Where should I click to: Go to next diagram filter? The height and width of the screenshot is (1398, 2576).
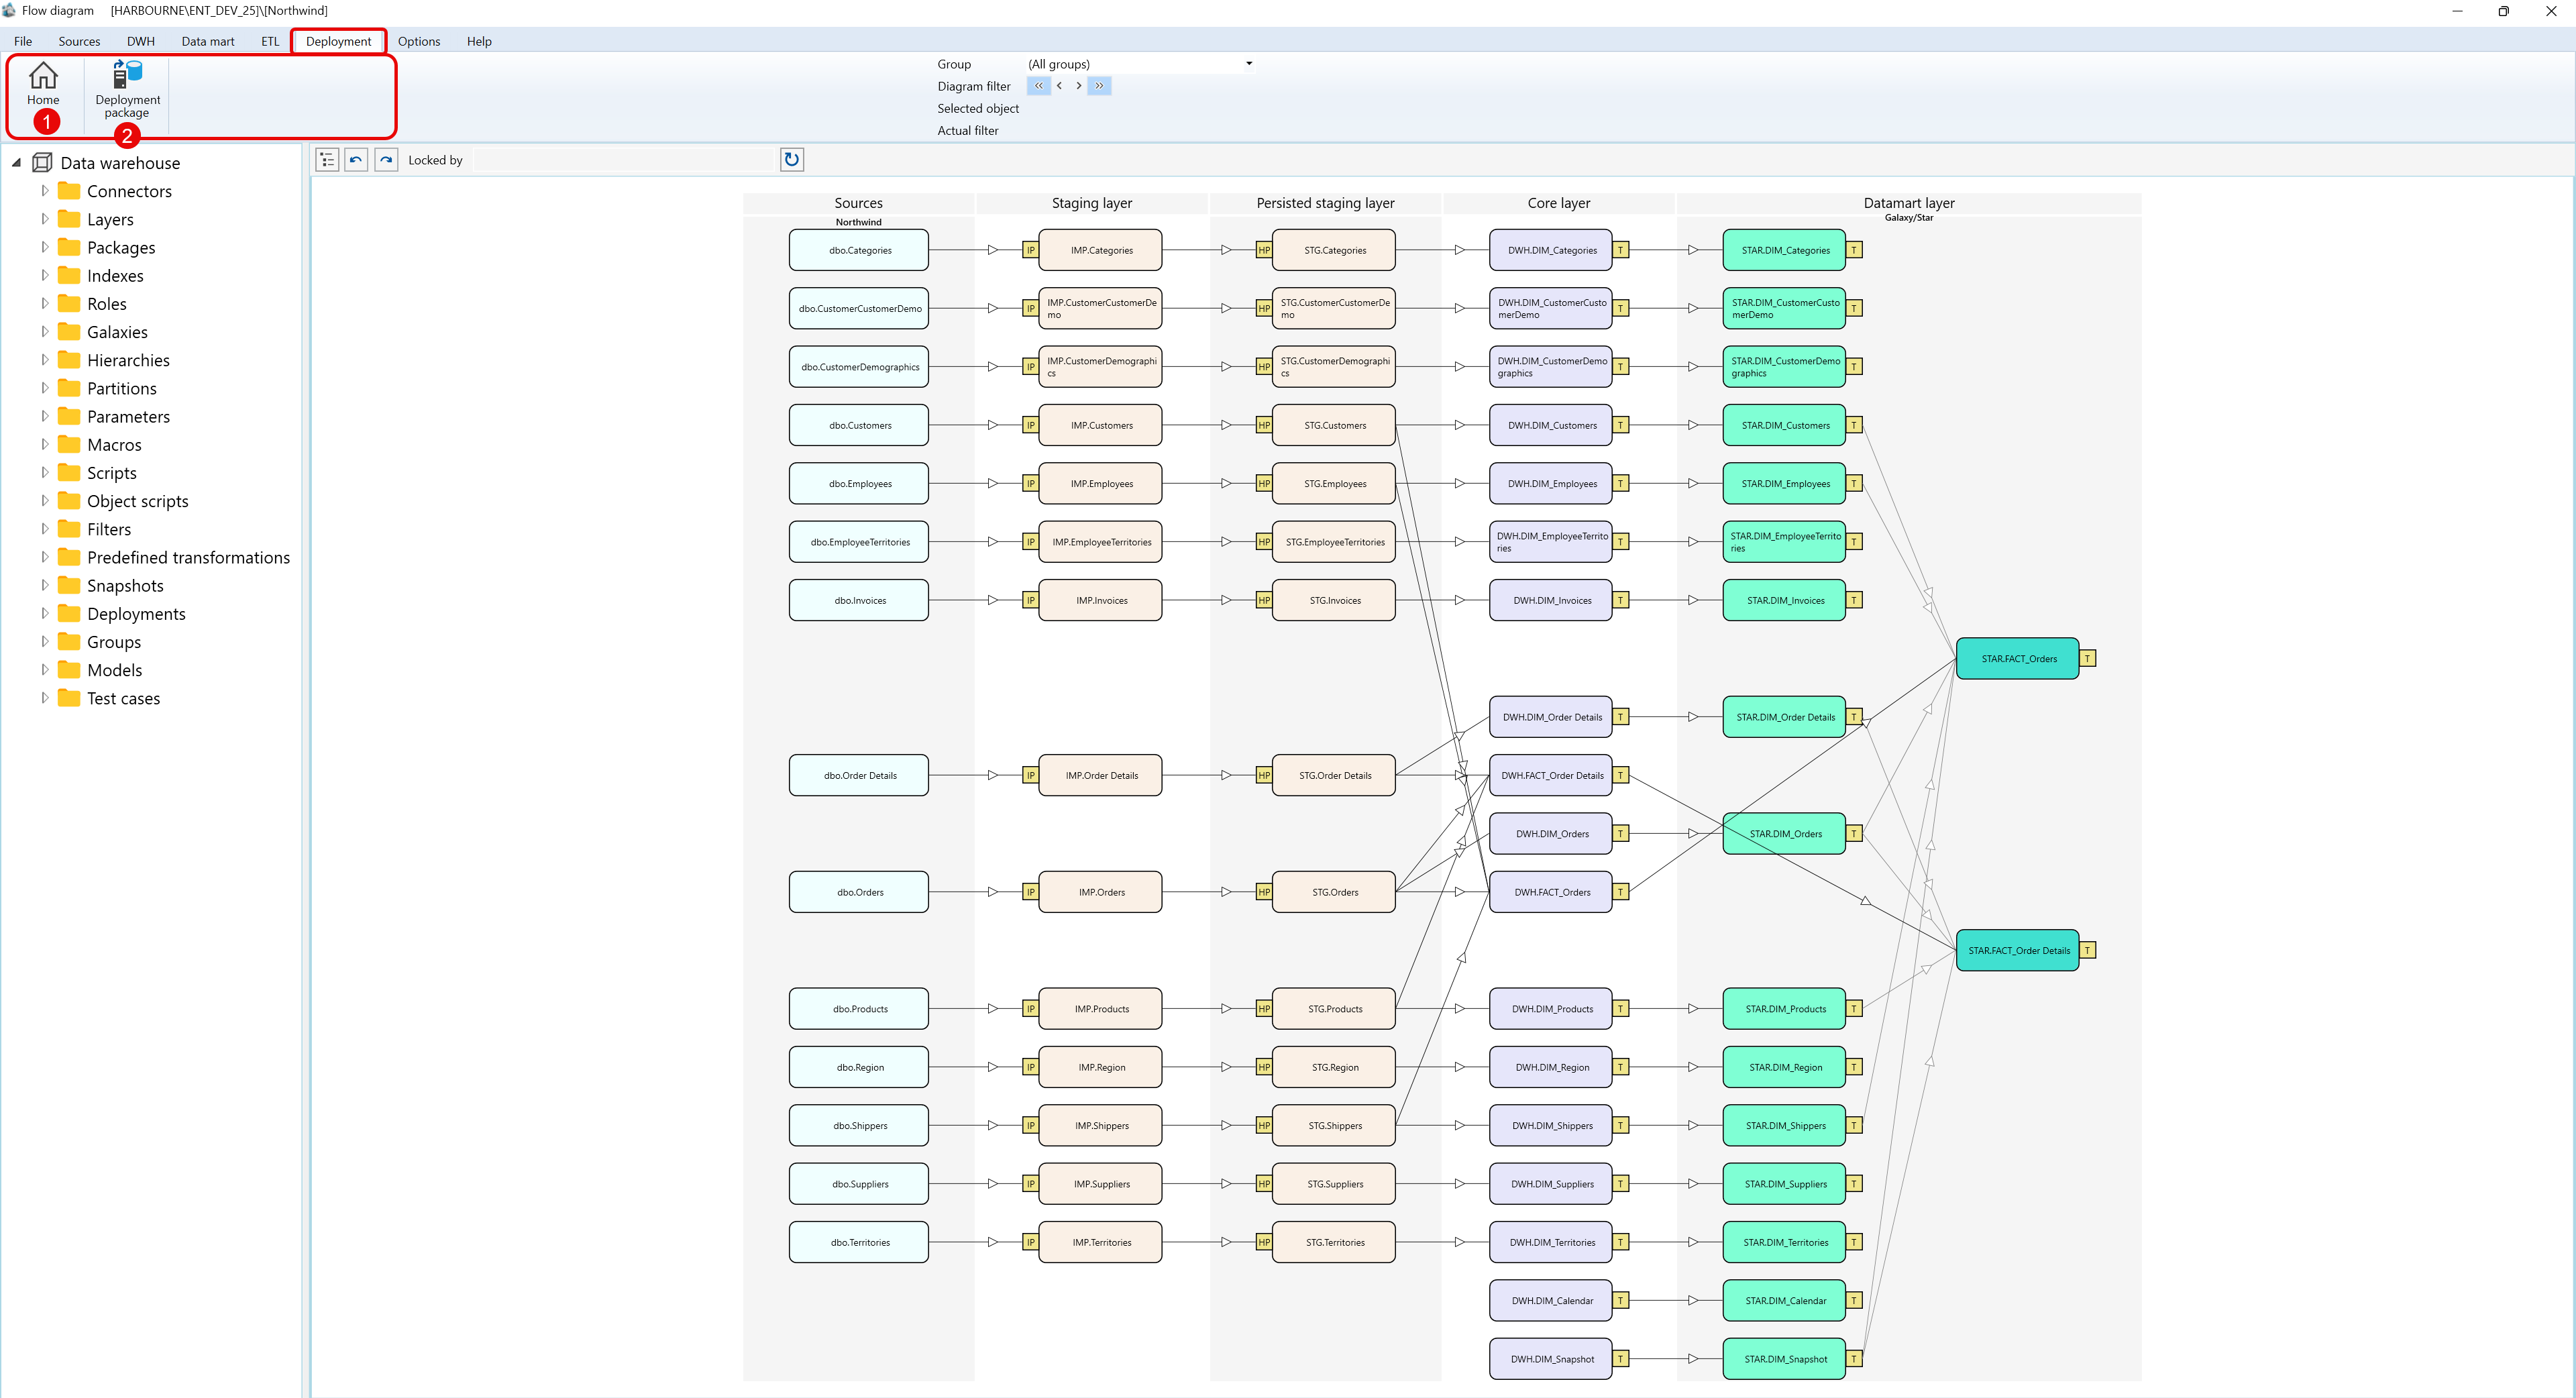click(1078, 86)
